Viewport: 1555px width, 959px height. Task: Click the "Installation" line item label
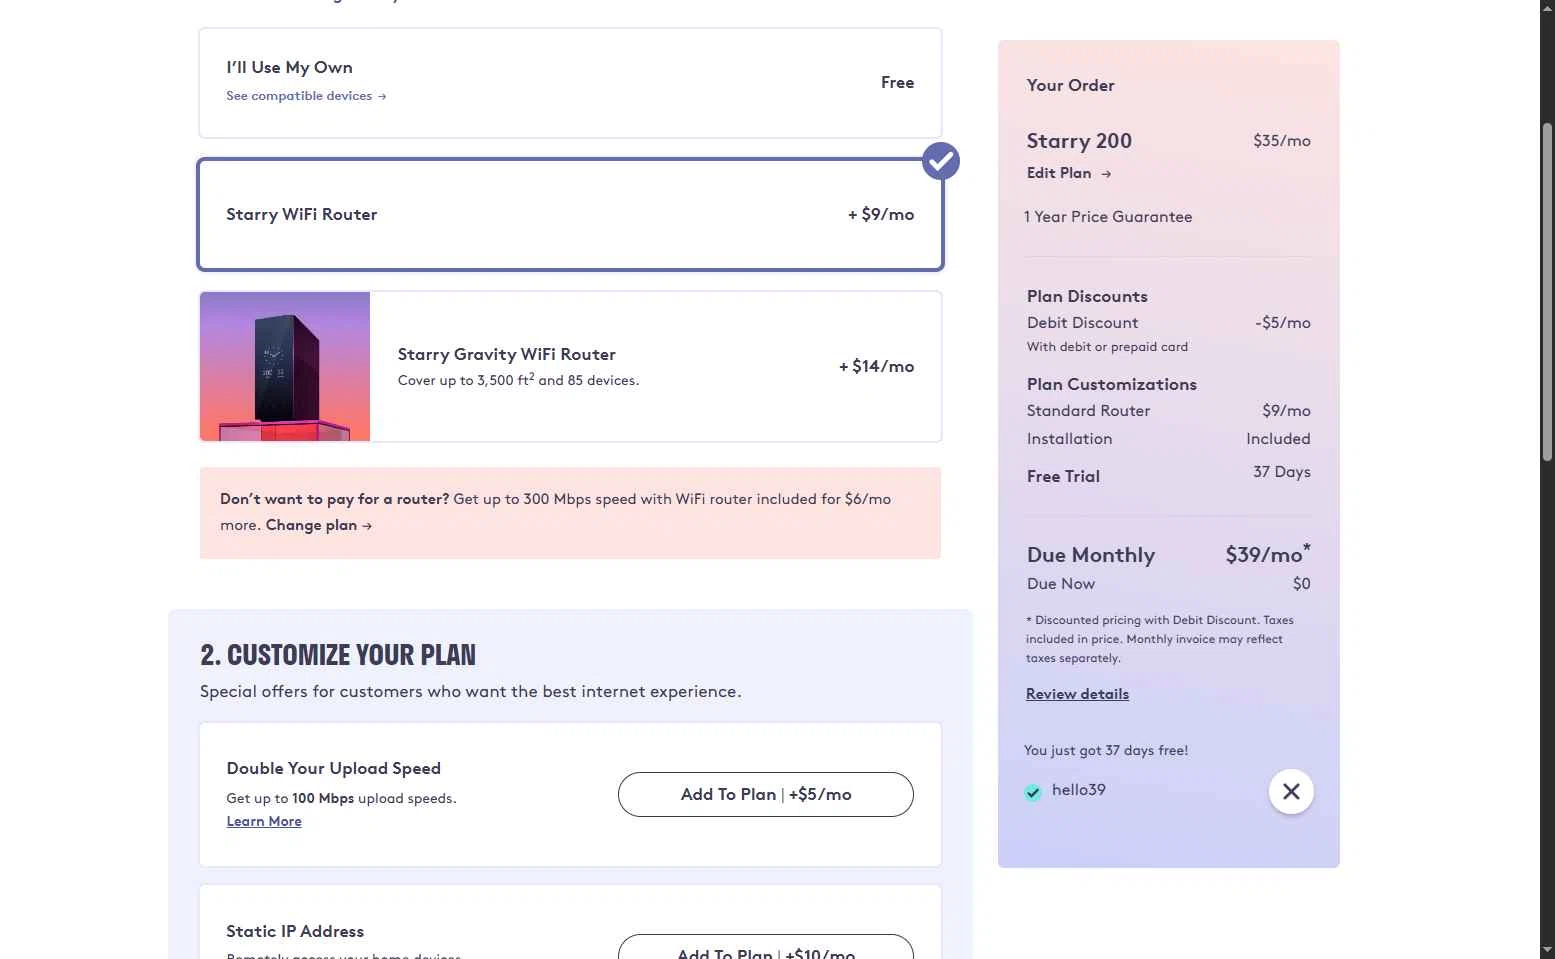click(x=1069, y=439)
